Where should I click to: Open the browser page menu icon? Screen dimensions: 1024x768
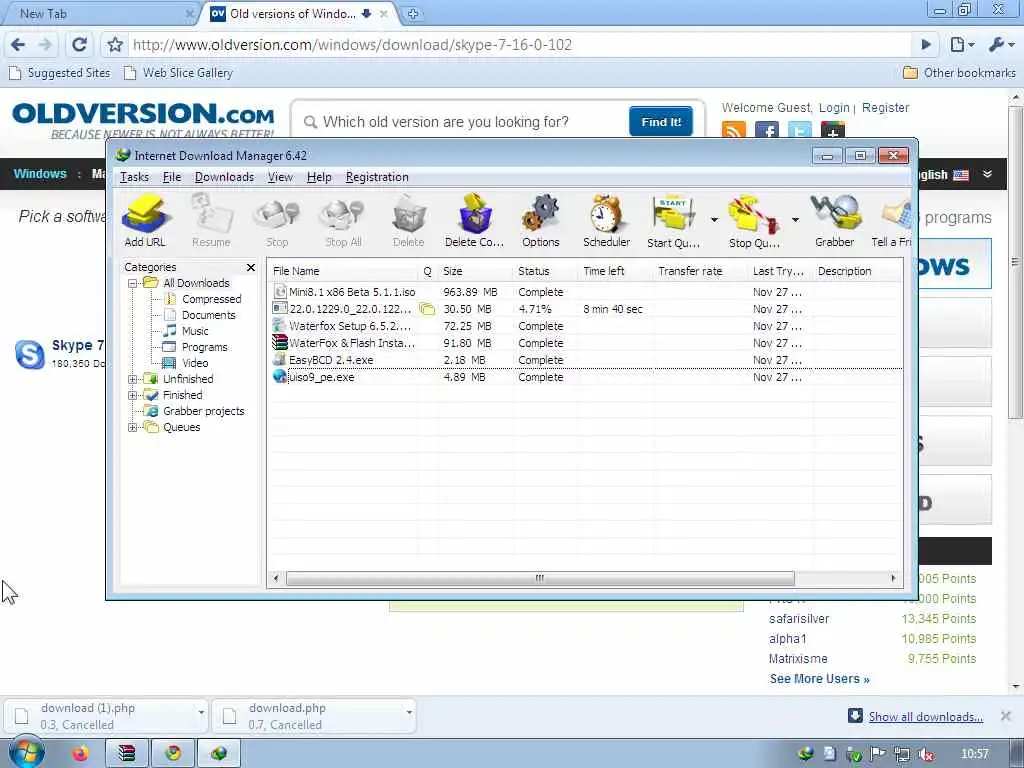point(961,45)
